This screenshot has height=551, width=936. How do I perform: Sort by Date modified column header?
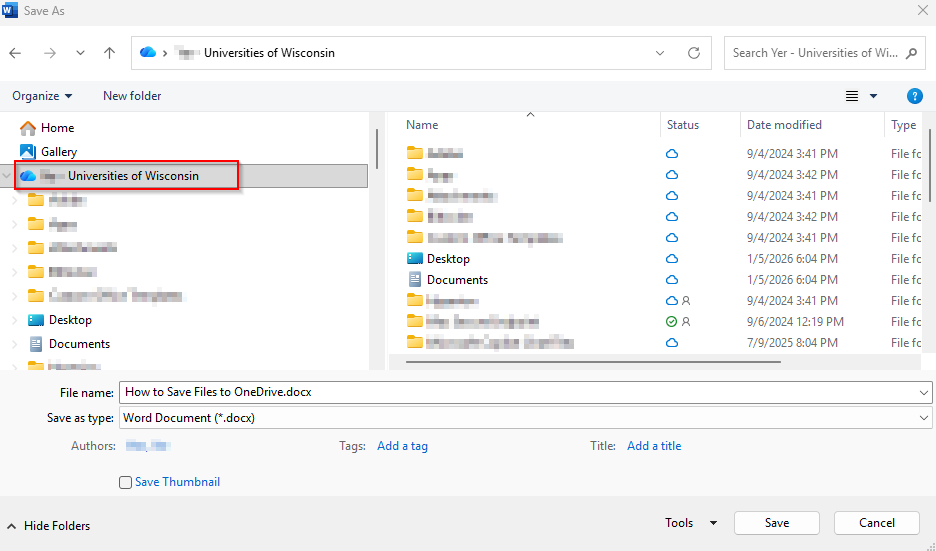(784, 125)
